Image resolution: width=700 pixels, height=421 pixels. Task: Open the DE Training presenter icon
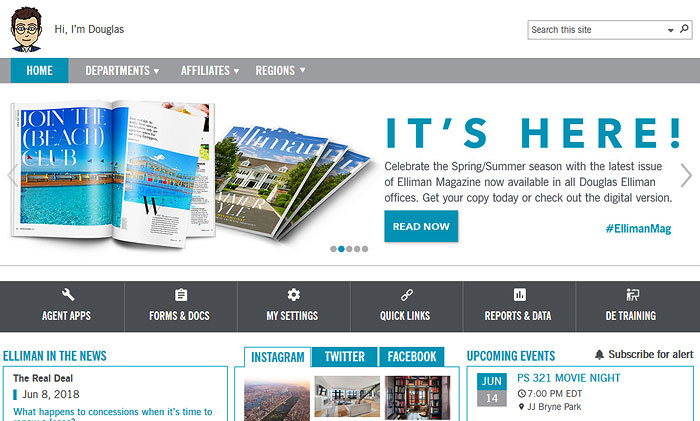632,295
